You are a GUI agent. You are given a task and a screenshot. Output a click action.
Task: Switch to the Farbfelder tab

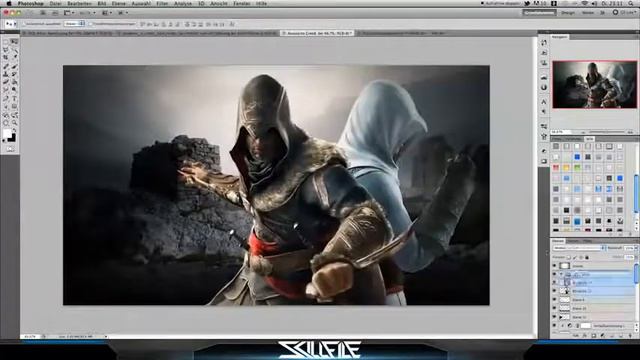tap(573, 139)
